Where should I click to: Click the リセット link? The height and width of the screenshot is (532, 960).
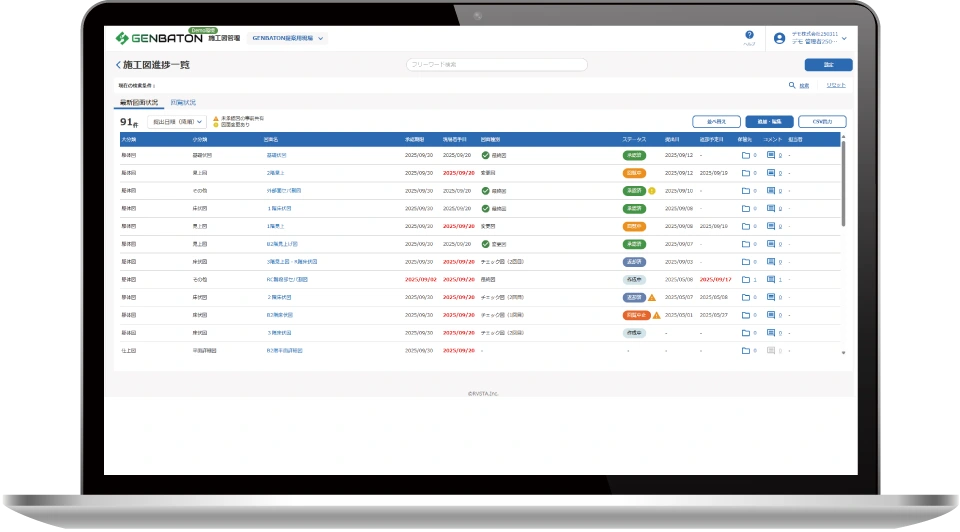[x=836, y=85]
